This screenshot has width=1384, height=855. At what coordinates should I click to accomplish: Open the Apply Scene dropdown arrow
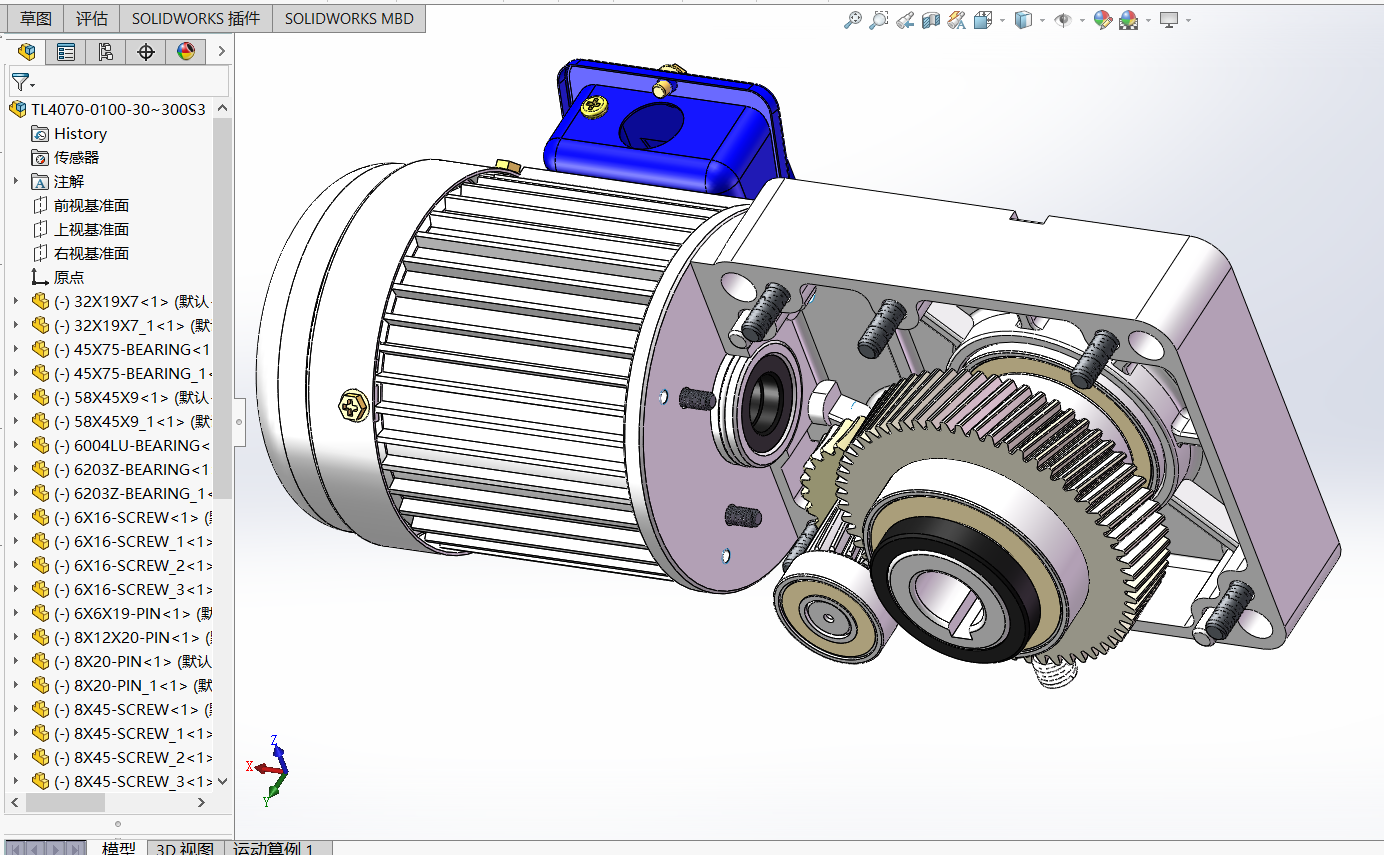click(x=1148, y=20)
